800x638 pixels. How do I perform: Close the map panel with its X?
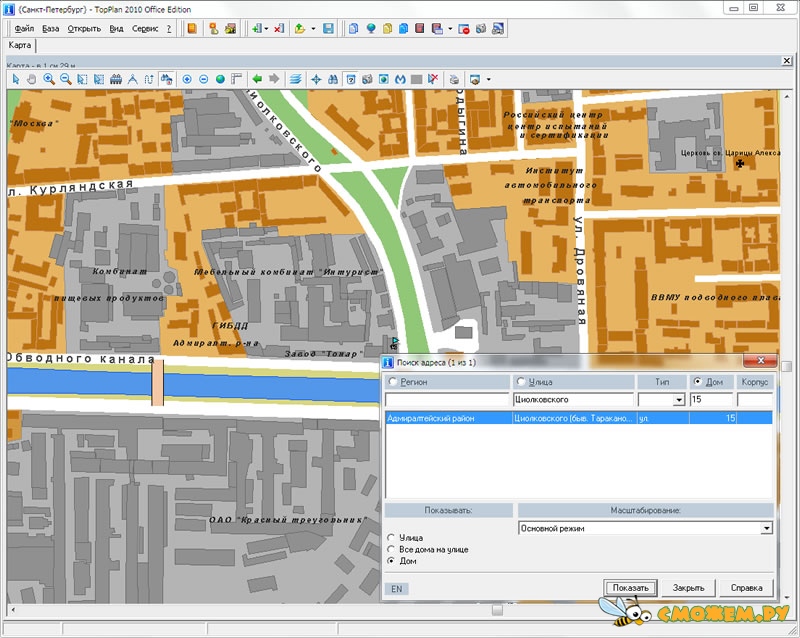787,61
